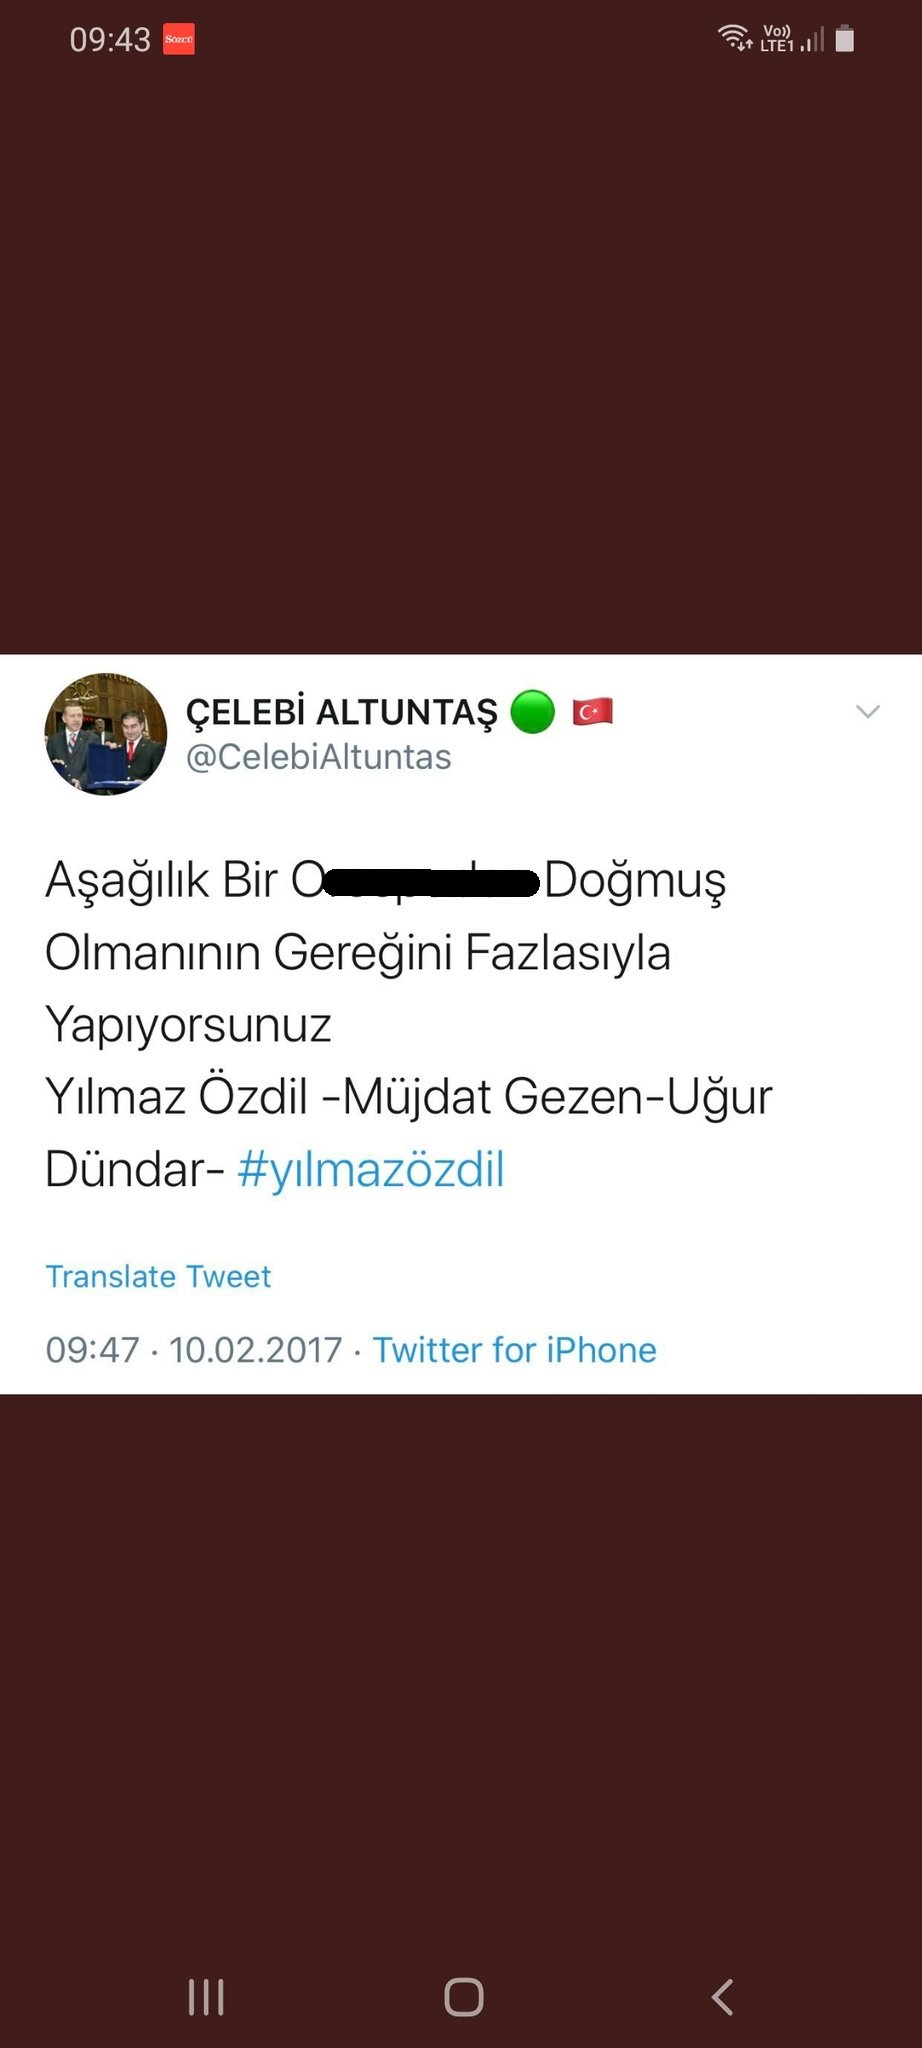
Task: Tap the Android home button
Action: point(464,1997)
